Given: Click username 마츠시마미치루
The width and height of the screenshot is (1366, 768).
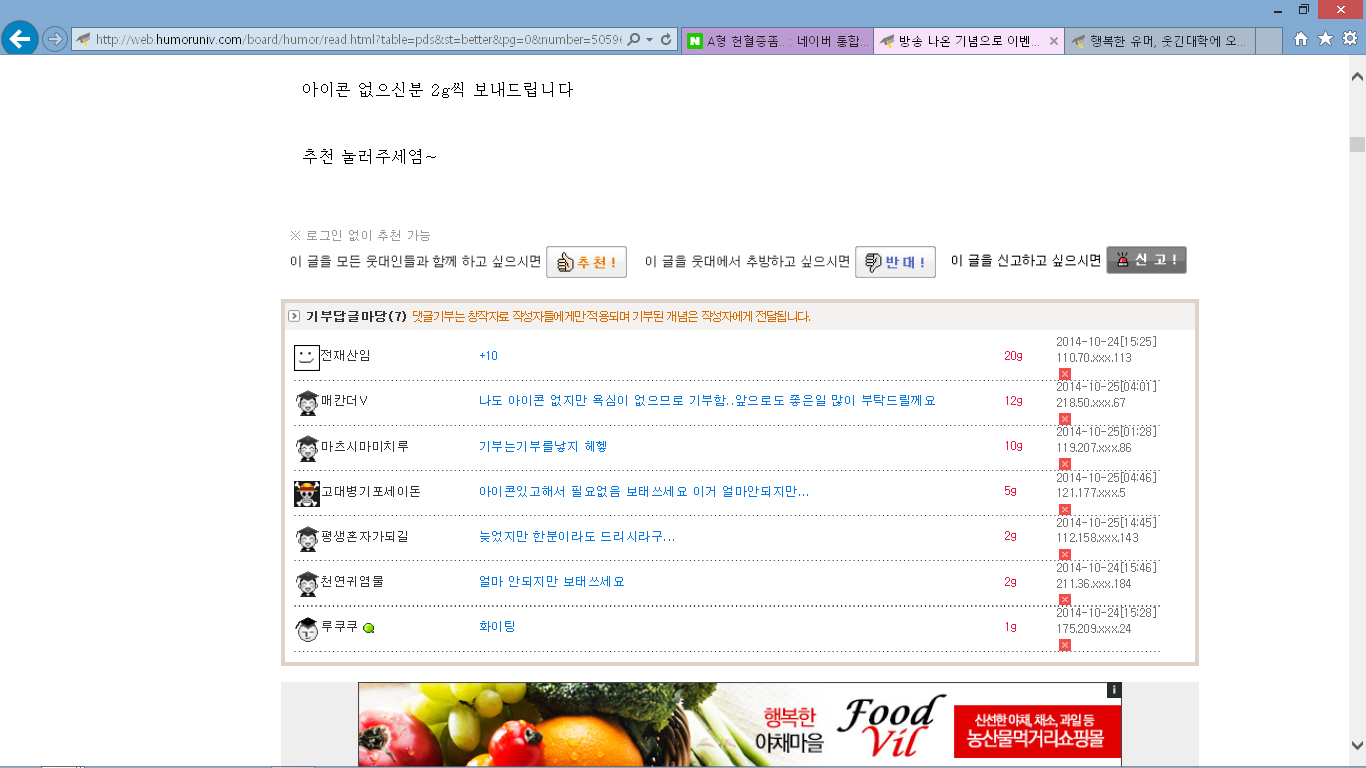Looking at the screenshot, I should 365,446.
